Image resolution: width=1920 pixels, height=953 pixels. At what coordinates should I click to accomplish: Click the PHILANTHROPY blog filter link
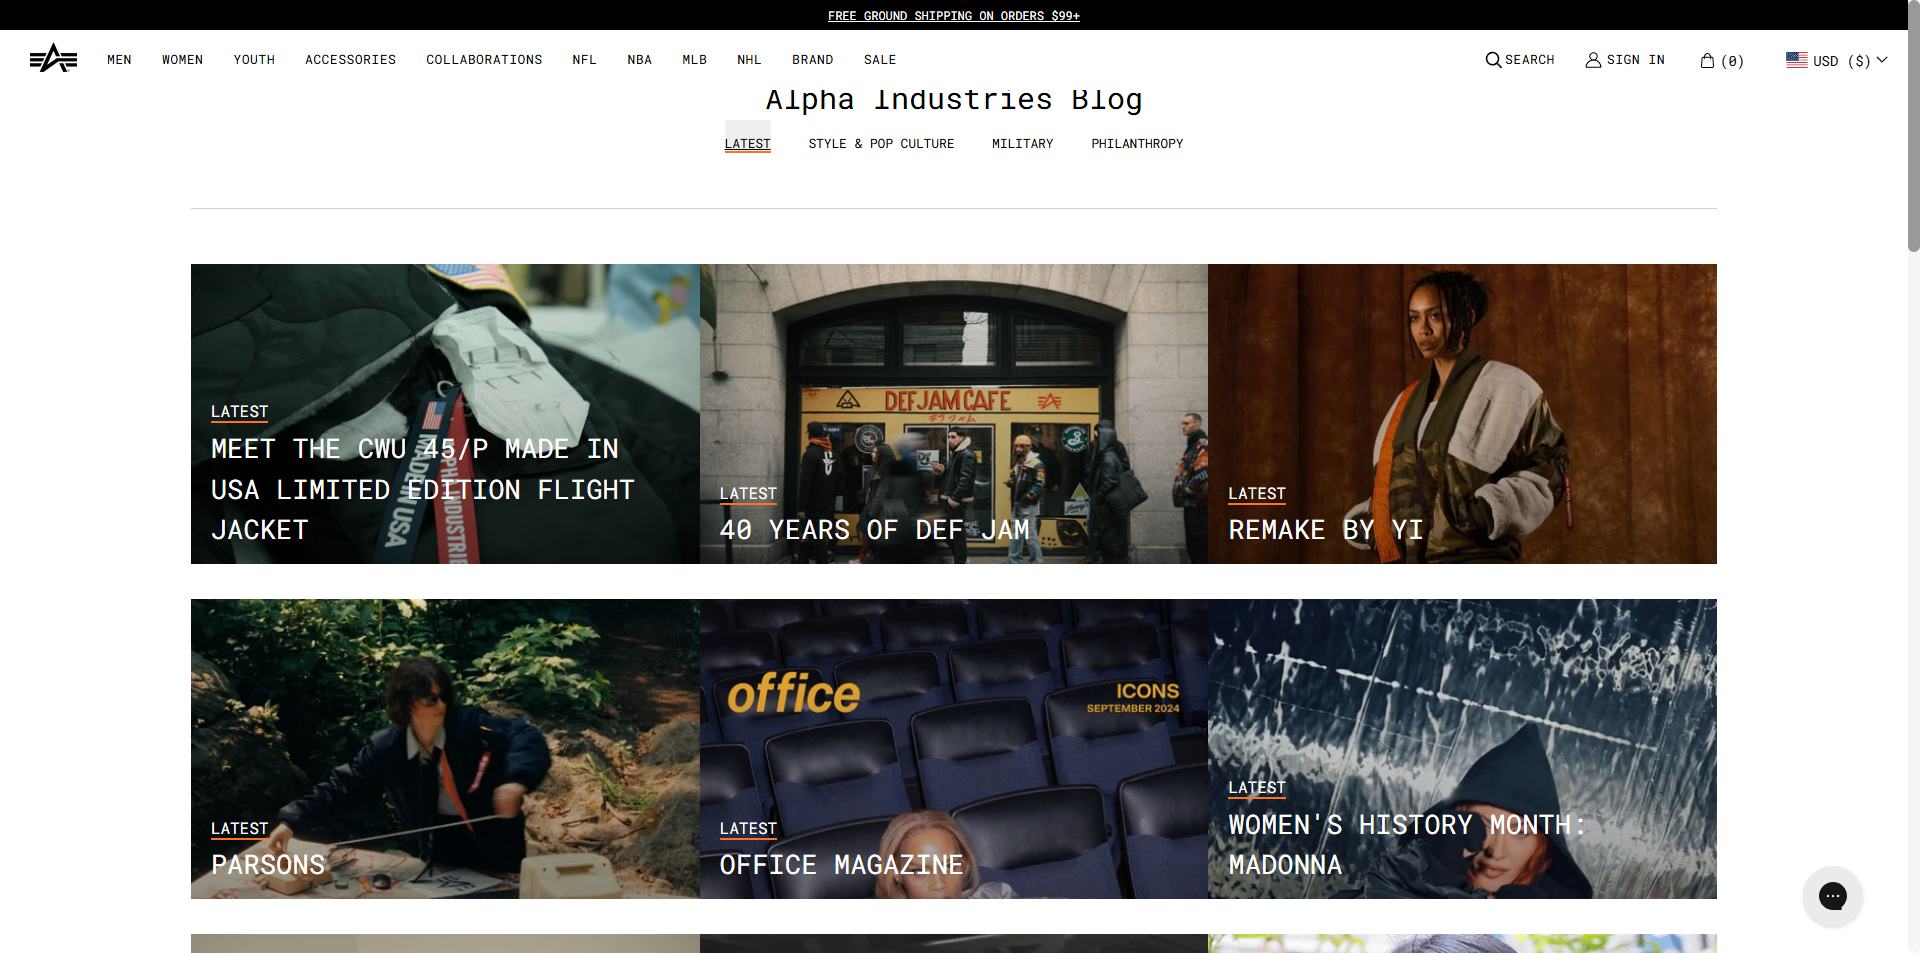tap(1137, 143)
